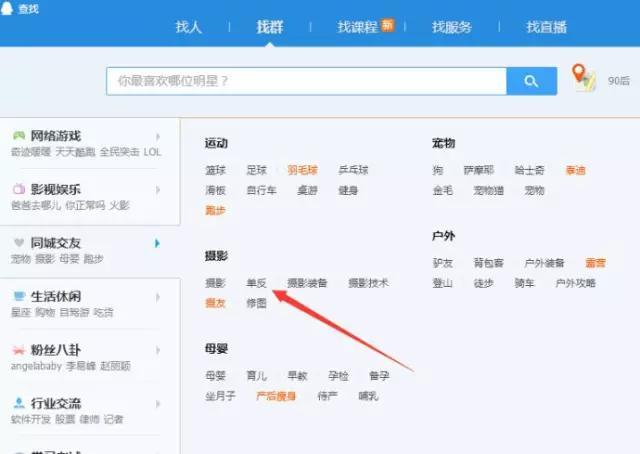Image resolution: width=640 pixels, height=454 pixels.
Task: Open the 孕检 link
Action: [338, 376]
